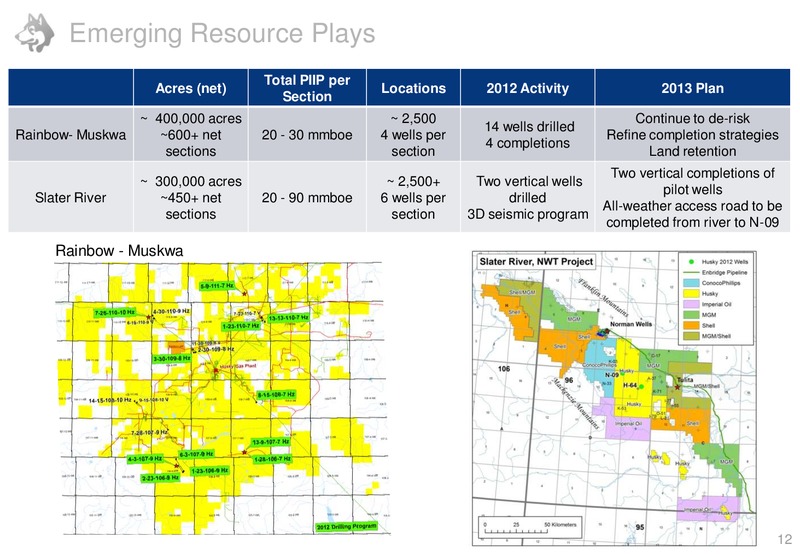
Task: Select the '20 - 30 mmboe' cell
Action: click(x=307, y=135)
